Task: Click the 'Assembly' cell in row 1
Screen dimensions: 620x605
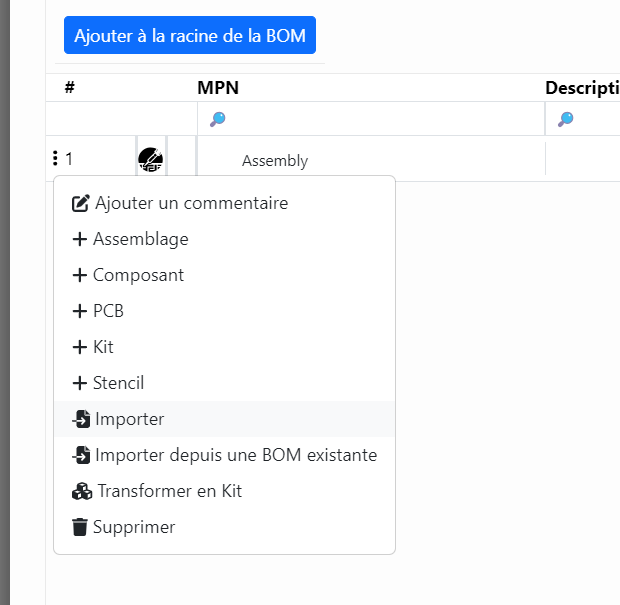Action: pos(275,160)
